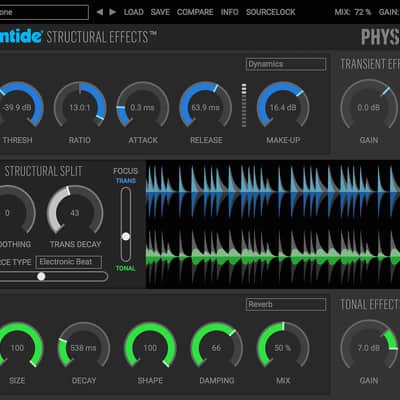
Task: Click the blue transient waveform display
Action: [273, 192]
